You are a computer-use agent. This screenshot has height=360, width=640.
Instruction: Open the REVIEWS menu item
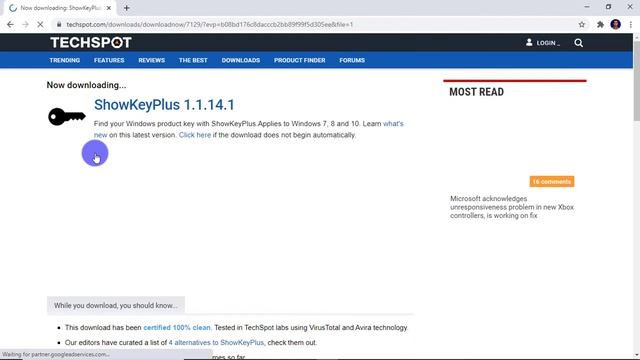pos(151,60)
